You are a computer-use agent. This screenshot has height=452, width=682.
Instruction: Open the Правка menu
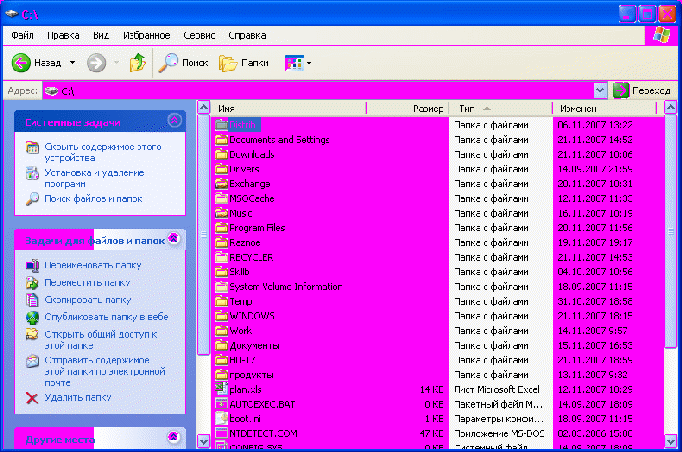63,35
